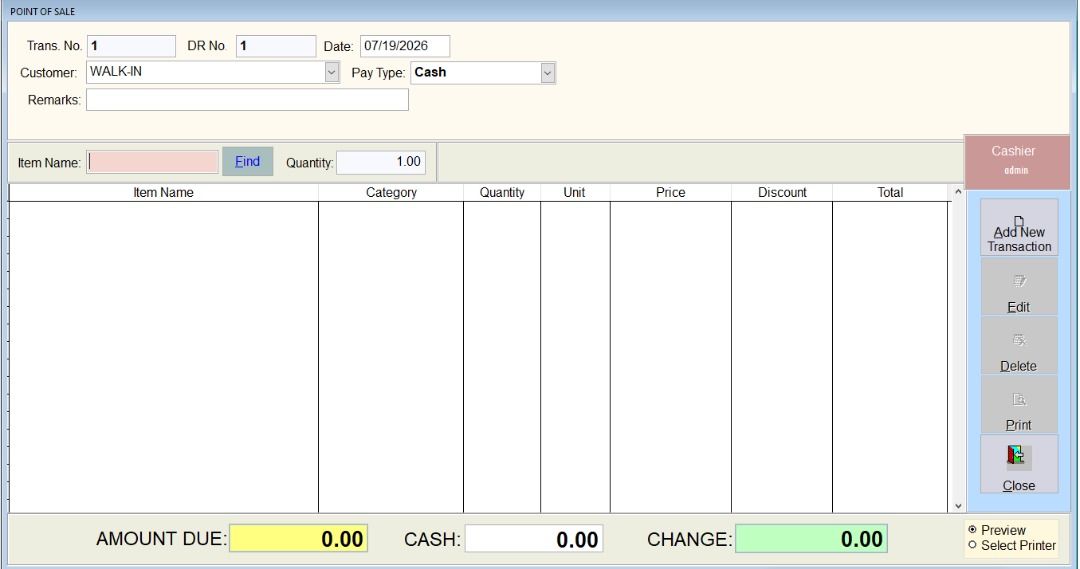The width and height of the screenshot is (1080, 569).
Task: Click the Find button
Action: (x=247, y=161)
